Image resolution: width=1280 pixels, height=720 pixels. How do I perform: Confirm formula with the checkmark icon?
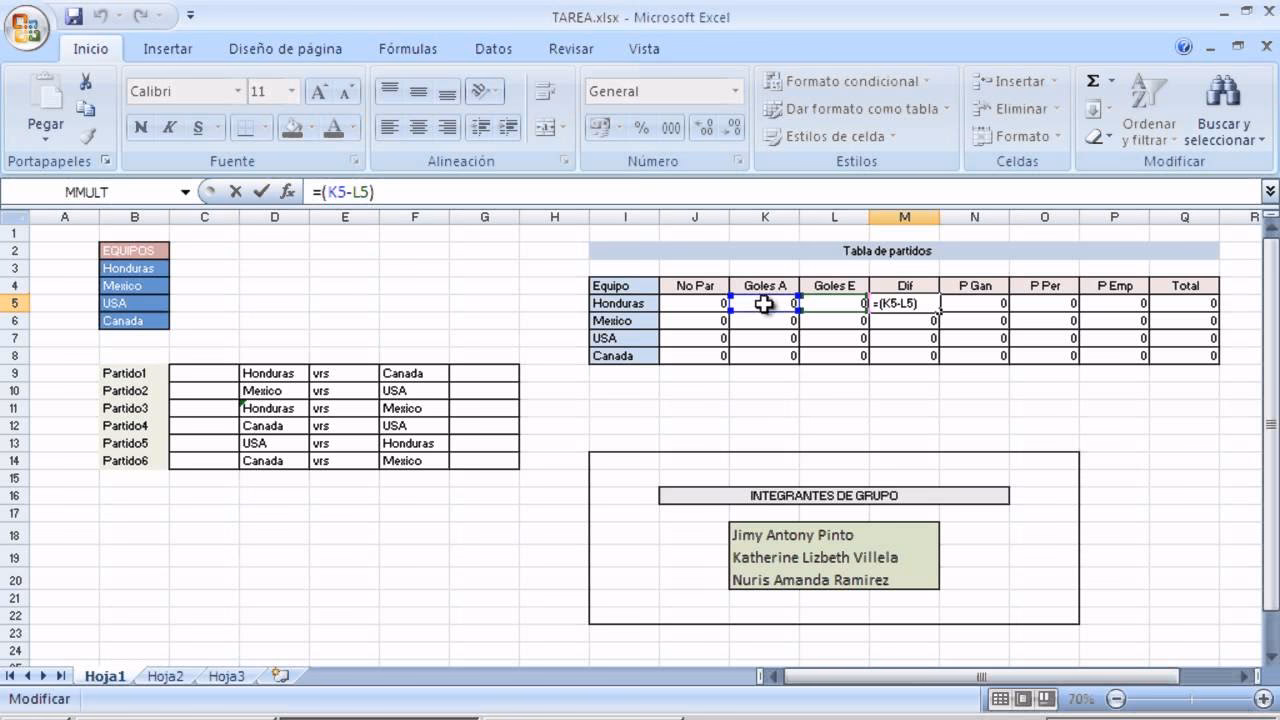261,192
